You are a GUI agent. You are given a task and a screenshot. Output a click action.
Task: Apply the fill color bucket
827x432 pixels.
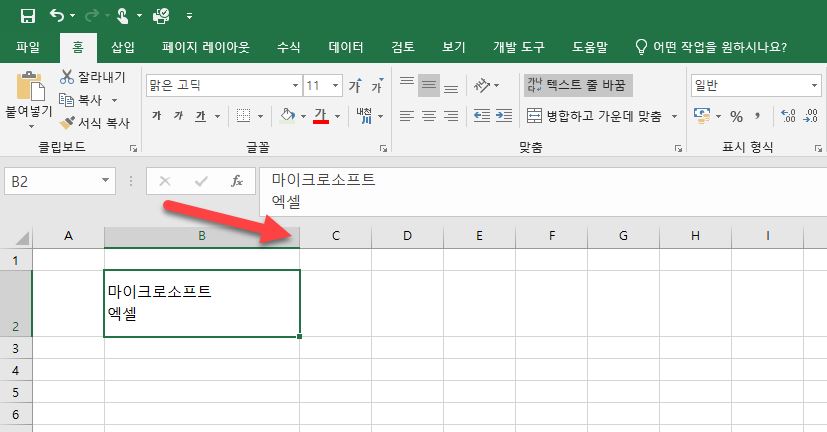[287, 116]
